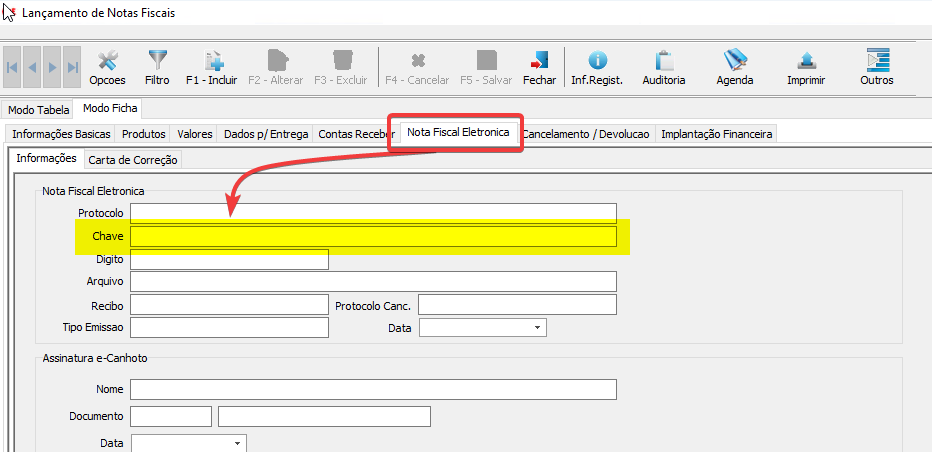Click the Nome field in Assinatura e-Canhoto

(x=373, y=389)
